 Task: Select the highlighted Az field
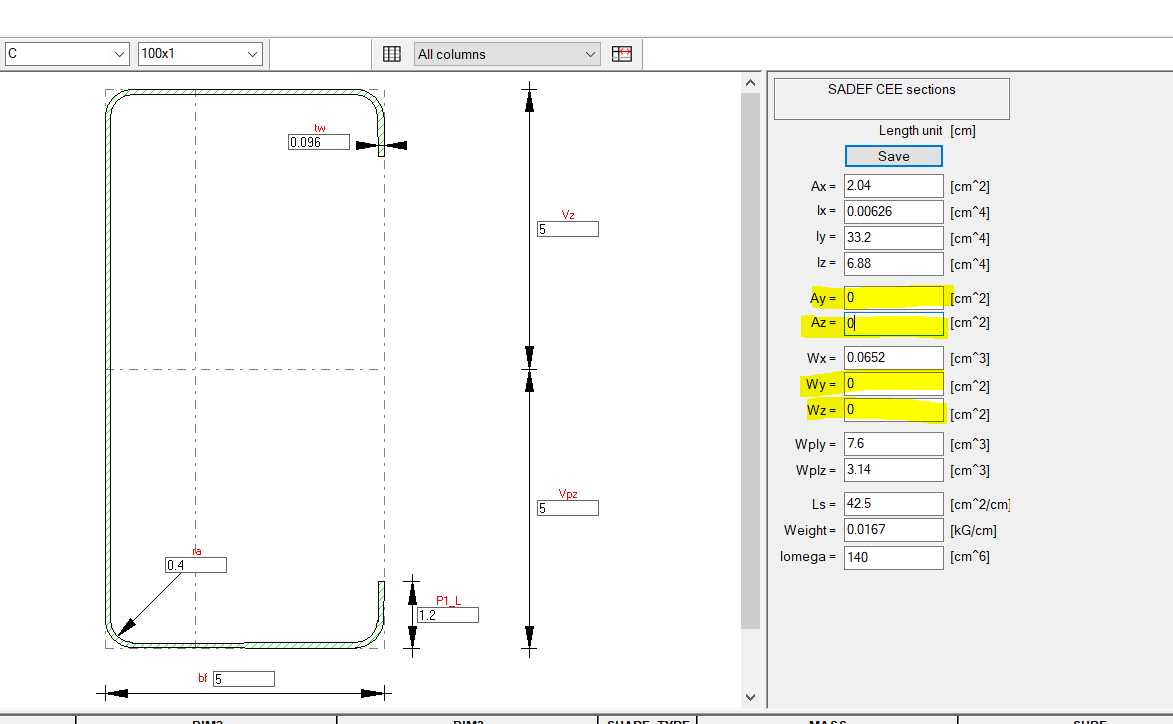click(893, 323)
